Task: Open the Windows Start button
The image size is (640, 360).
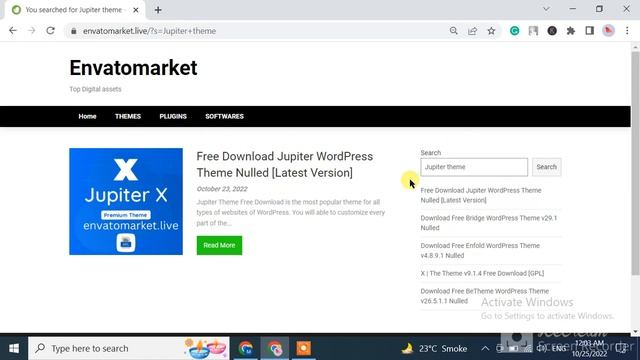Action: click(x=14, y=348)
